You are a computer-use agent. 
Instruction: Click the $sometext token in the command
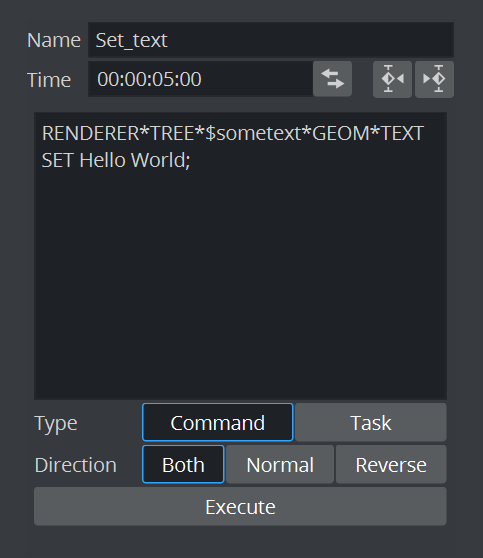[253, 133]
